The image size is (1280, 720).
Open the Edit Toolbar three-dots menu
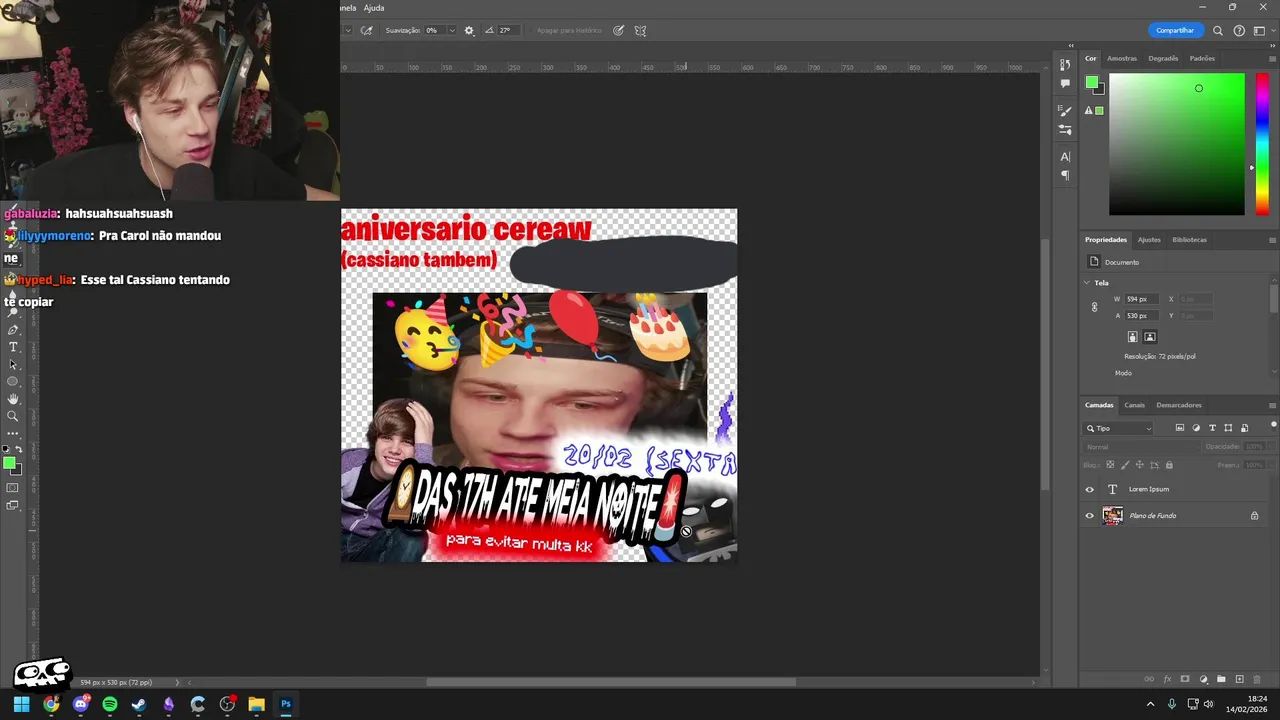coord(13,433)
